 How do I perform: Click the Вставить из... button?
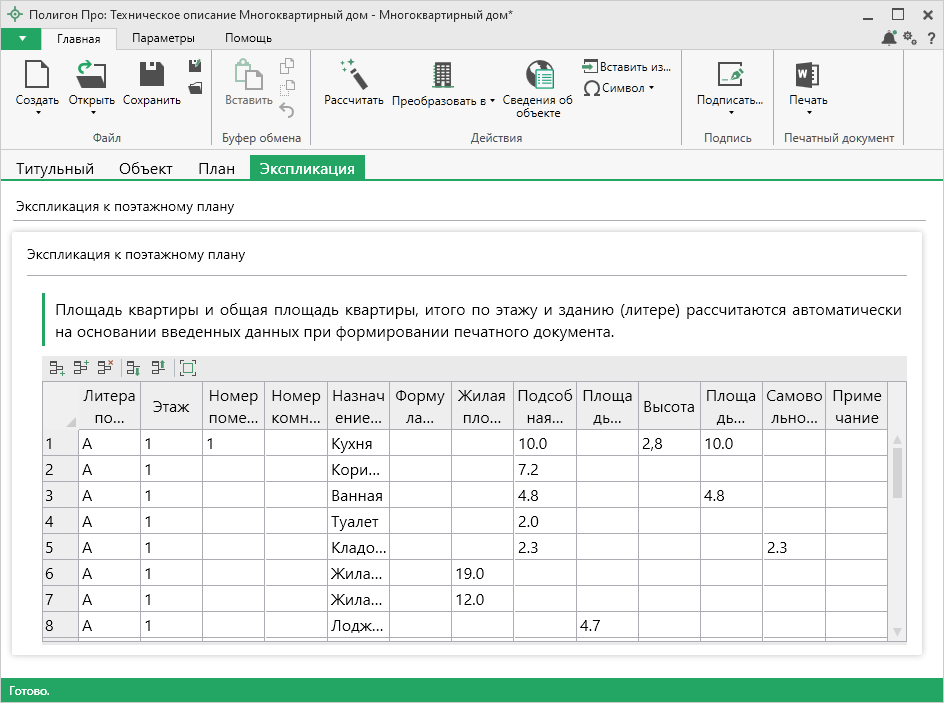(626, 66)
